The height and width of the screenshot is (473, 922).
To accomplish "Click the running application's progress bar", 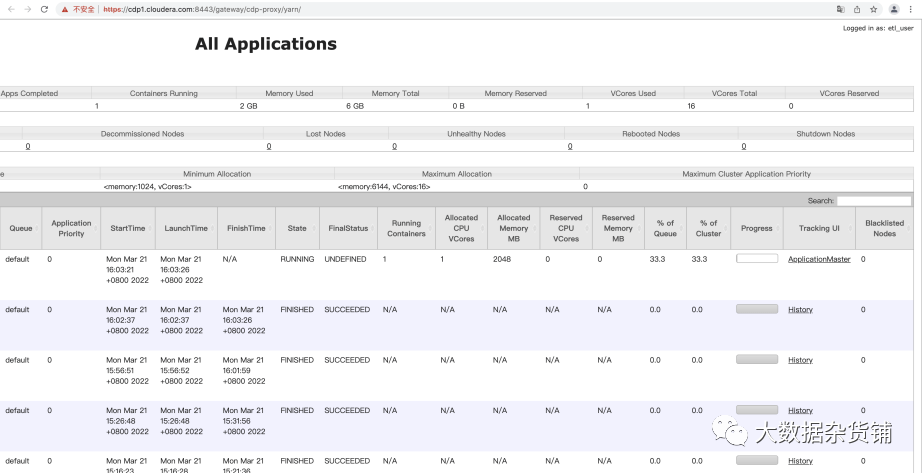I will 757,258.
